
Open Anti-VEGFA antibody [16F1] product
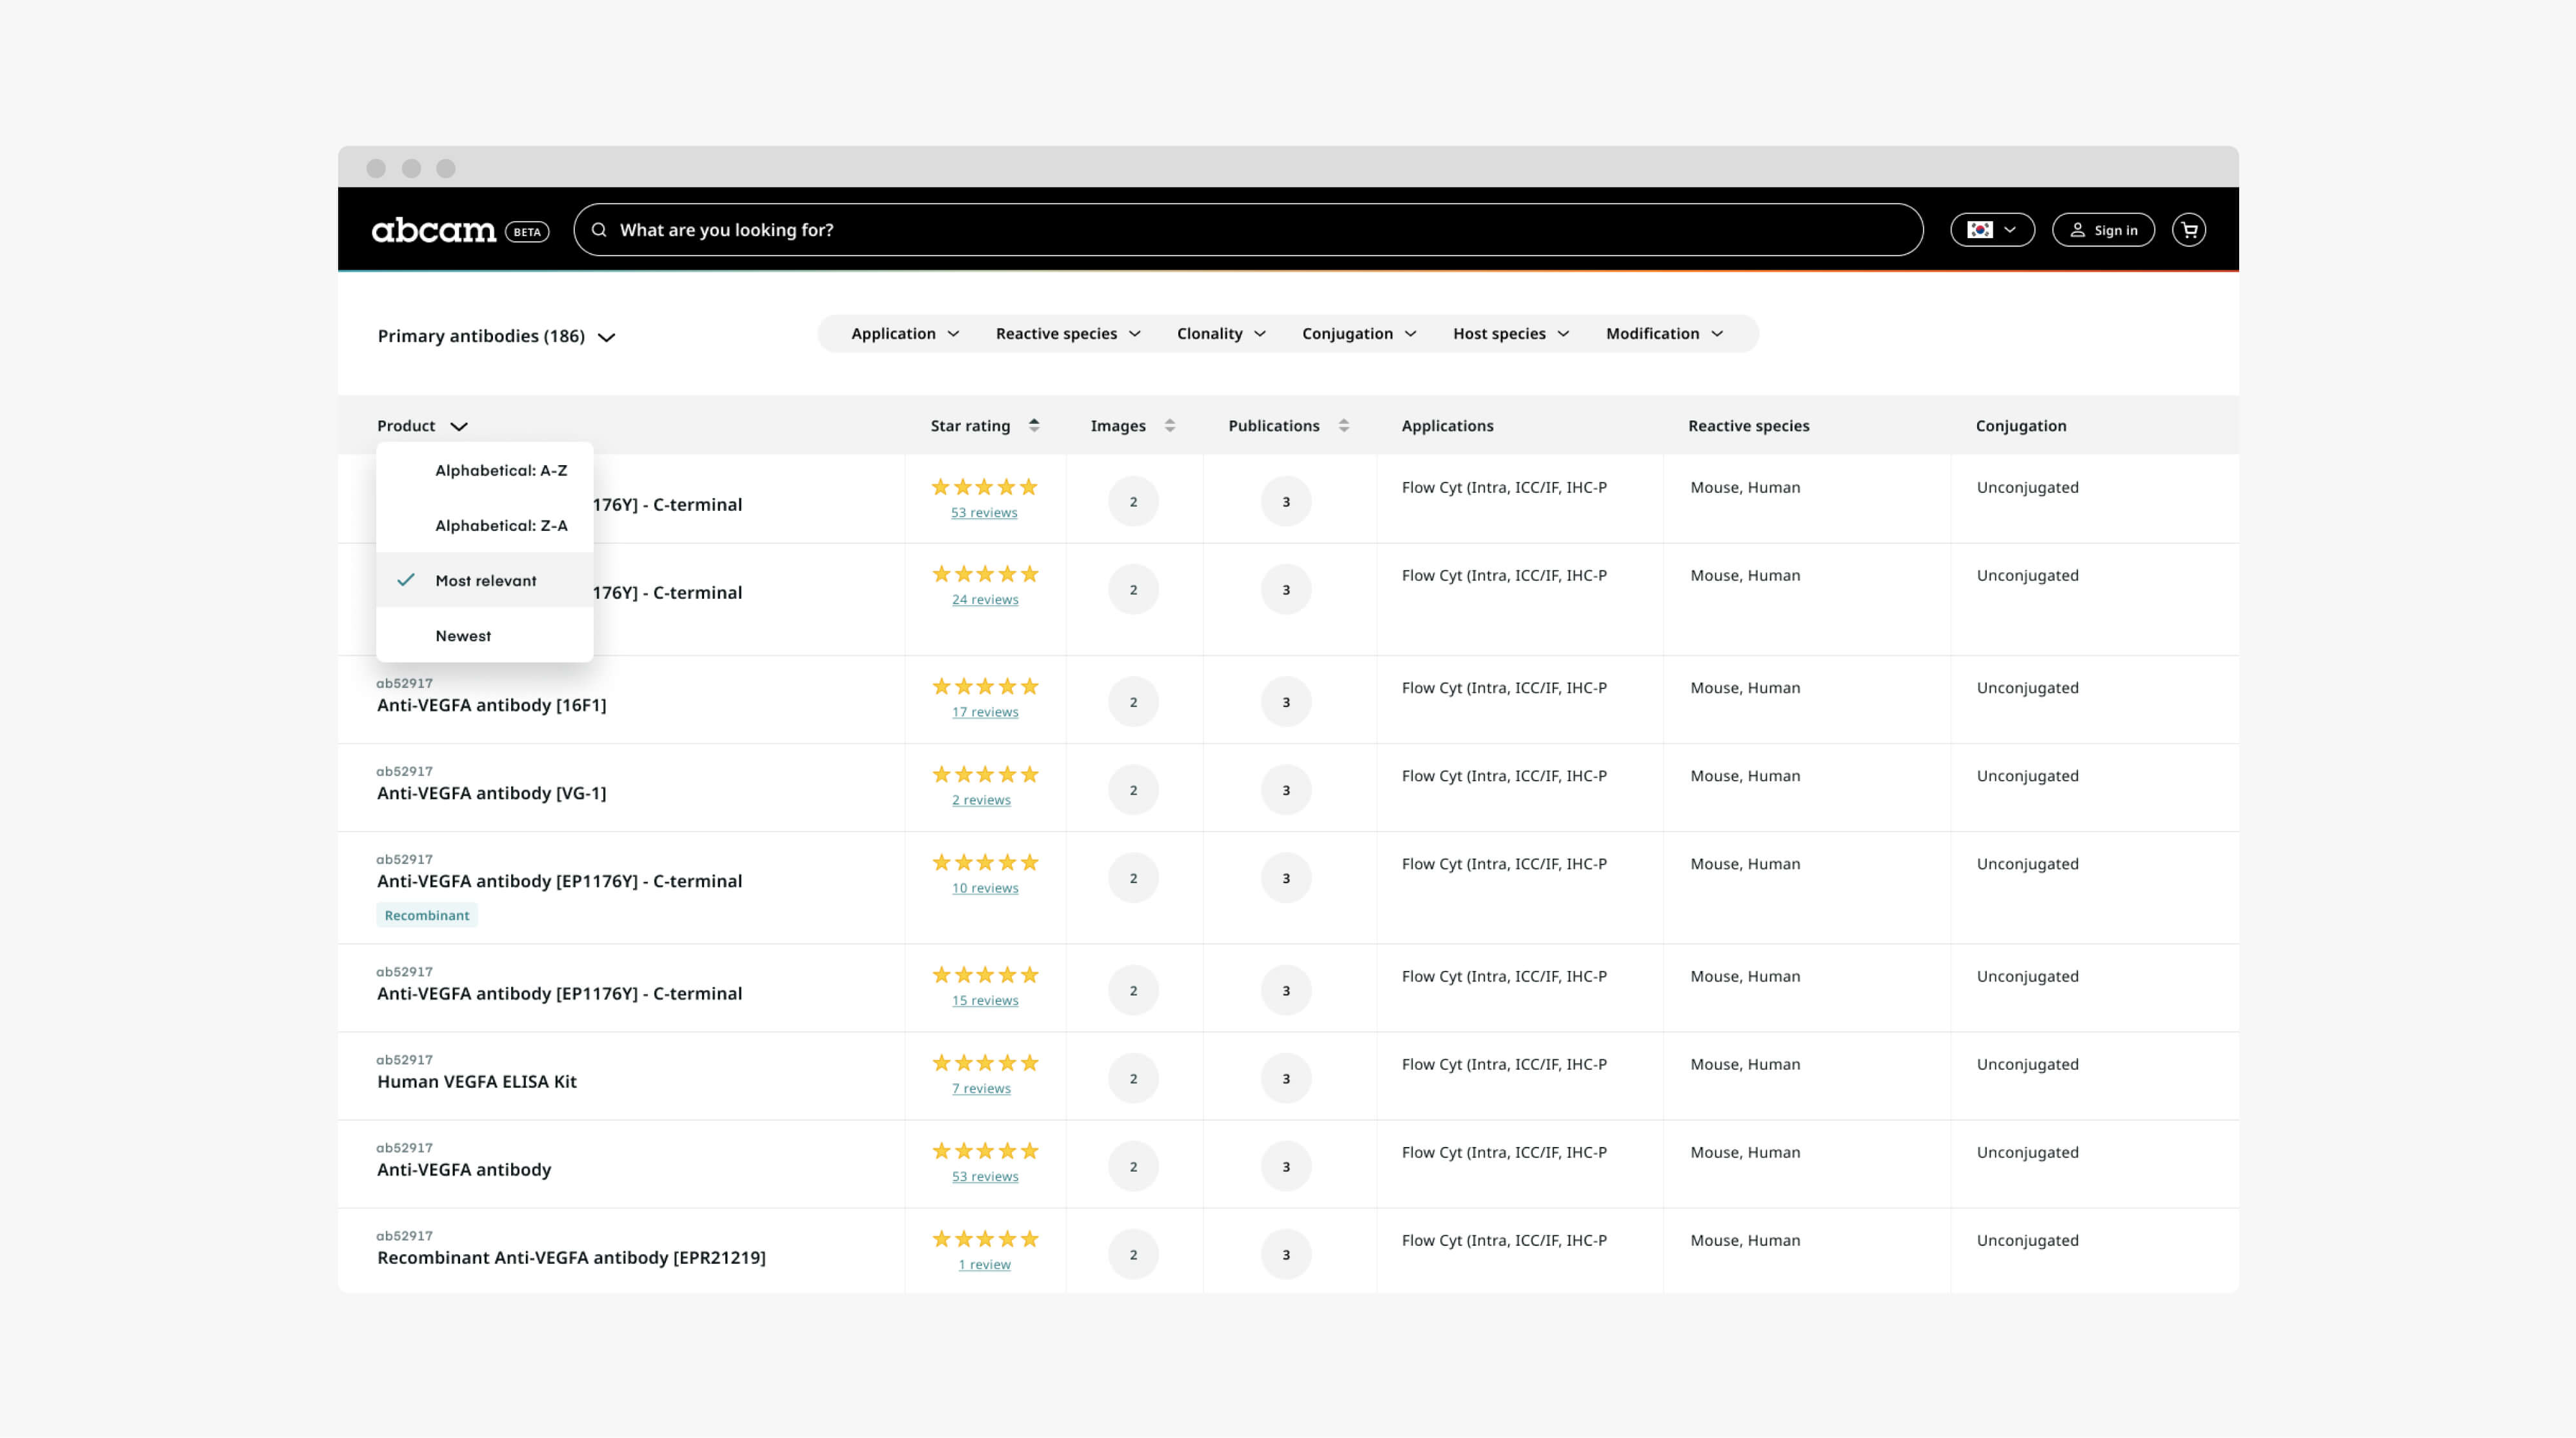tap(491, 705)
